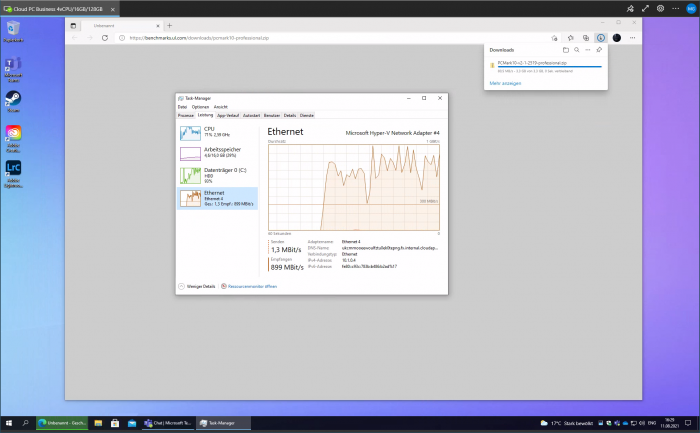The height and width of the screenshot is (433, 700).
Task: Open the Cloud PC user account avatar
Action: tap(691, 8)
